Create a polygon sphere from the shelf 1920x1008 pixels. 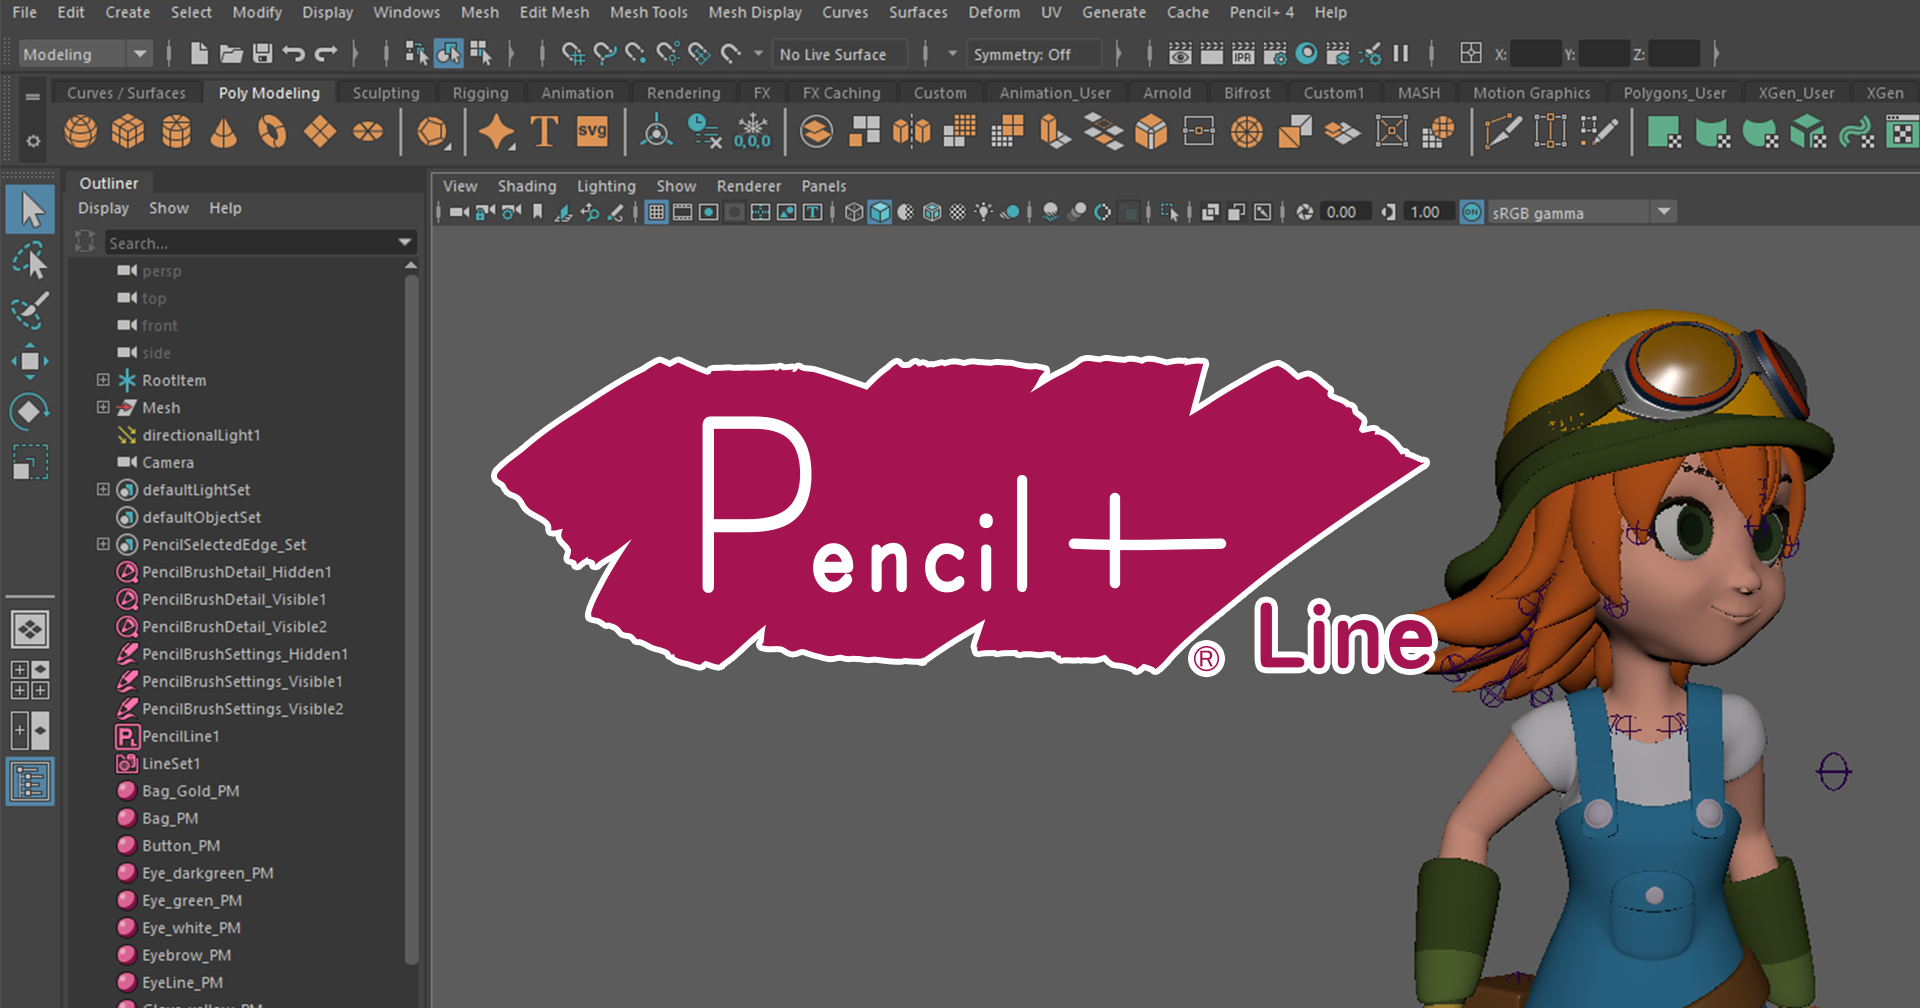coord(80,131)
